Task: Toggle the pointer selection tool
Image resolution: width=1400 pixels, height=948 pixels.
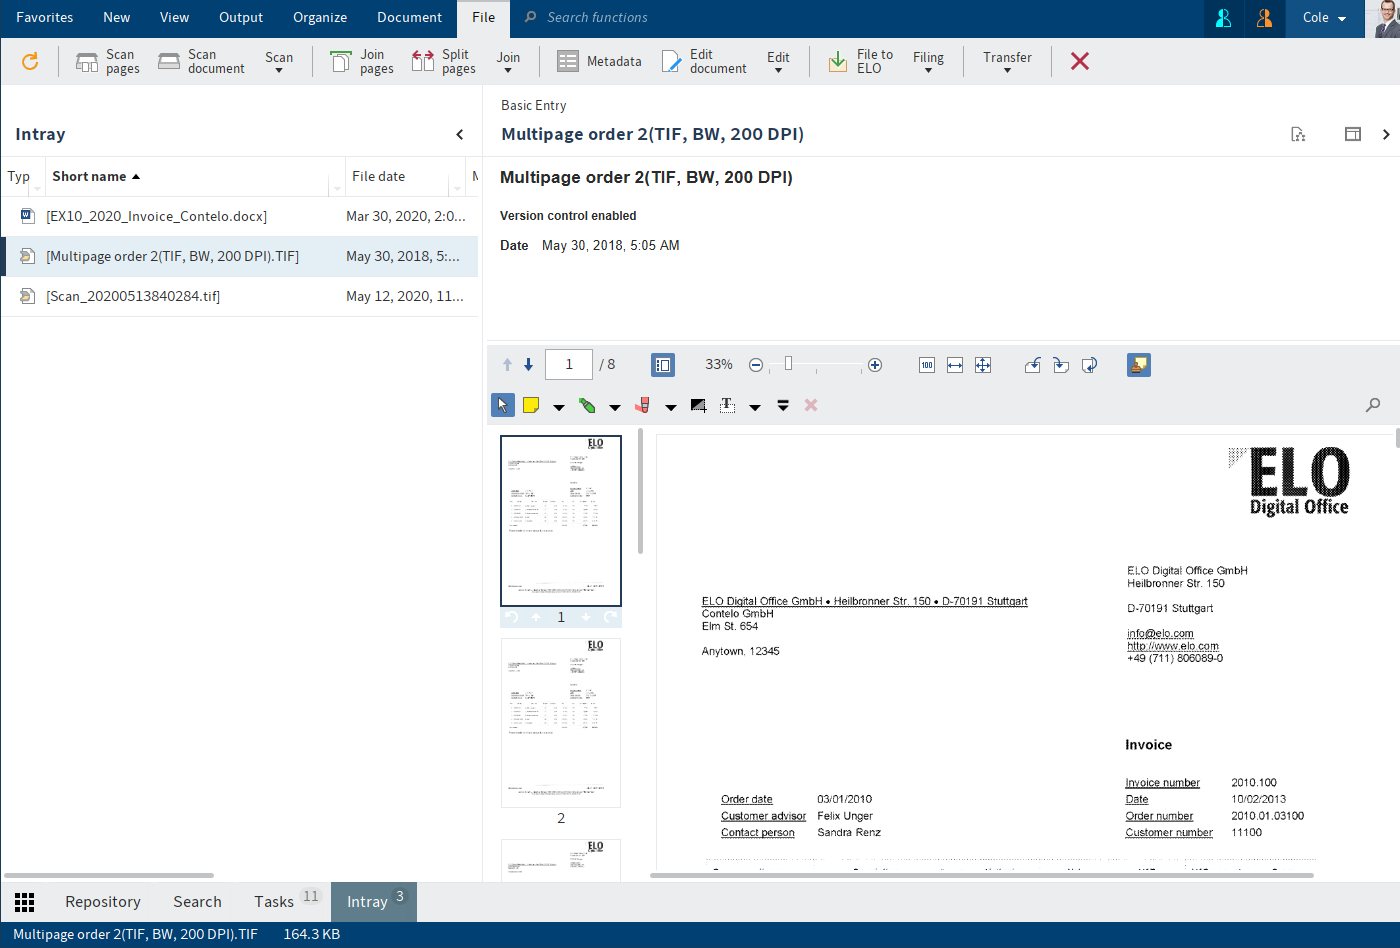Action: click(x=503, y=405)
